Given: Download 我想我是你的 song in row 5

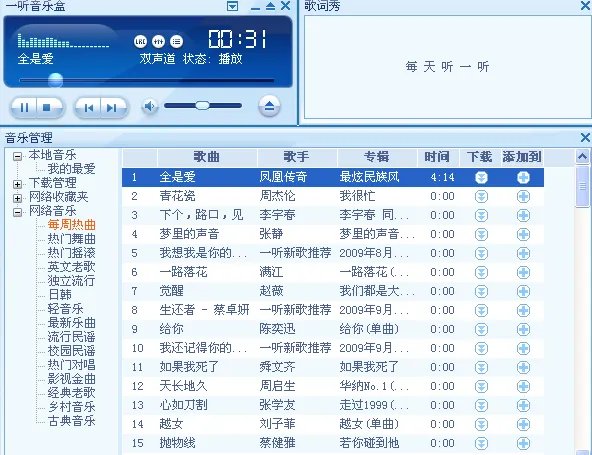Looking at the screenshot, I should coord(481,253).
